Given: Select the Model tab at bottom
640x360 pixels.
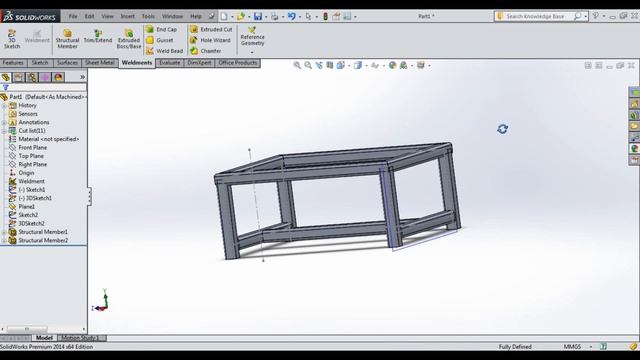Looking at the screenshot, I should (x=44, y=338).
